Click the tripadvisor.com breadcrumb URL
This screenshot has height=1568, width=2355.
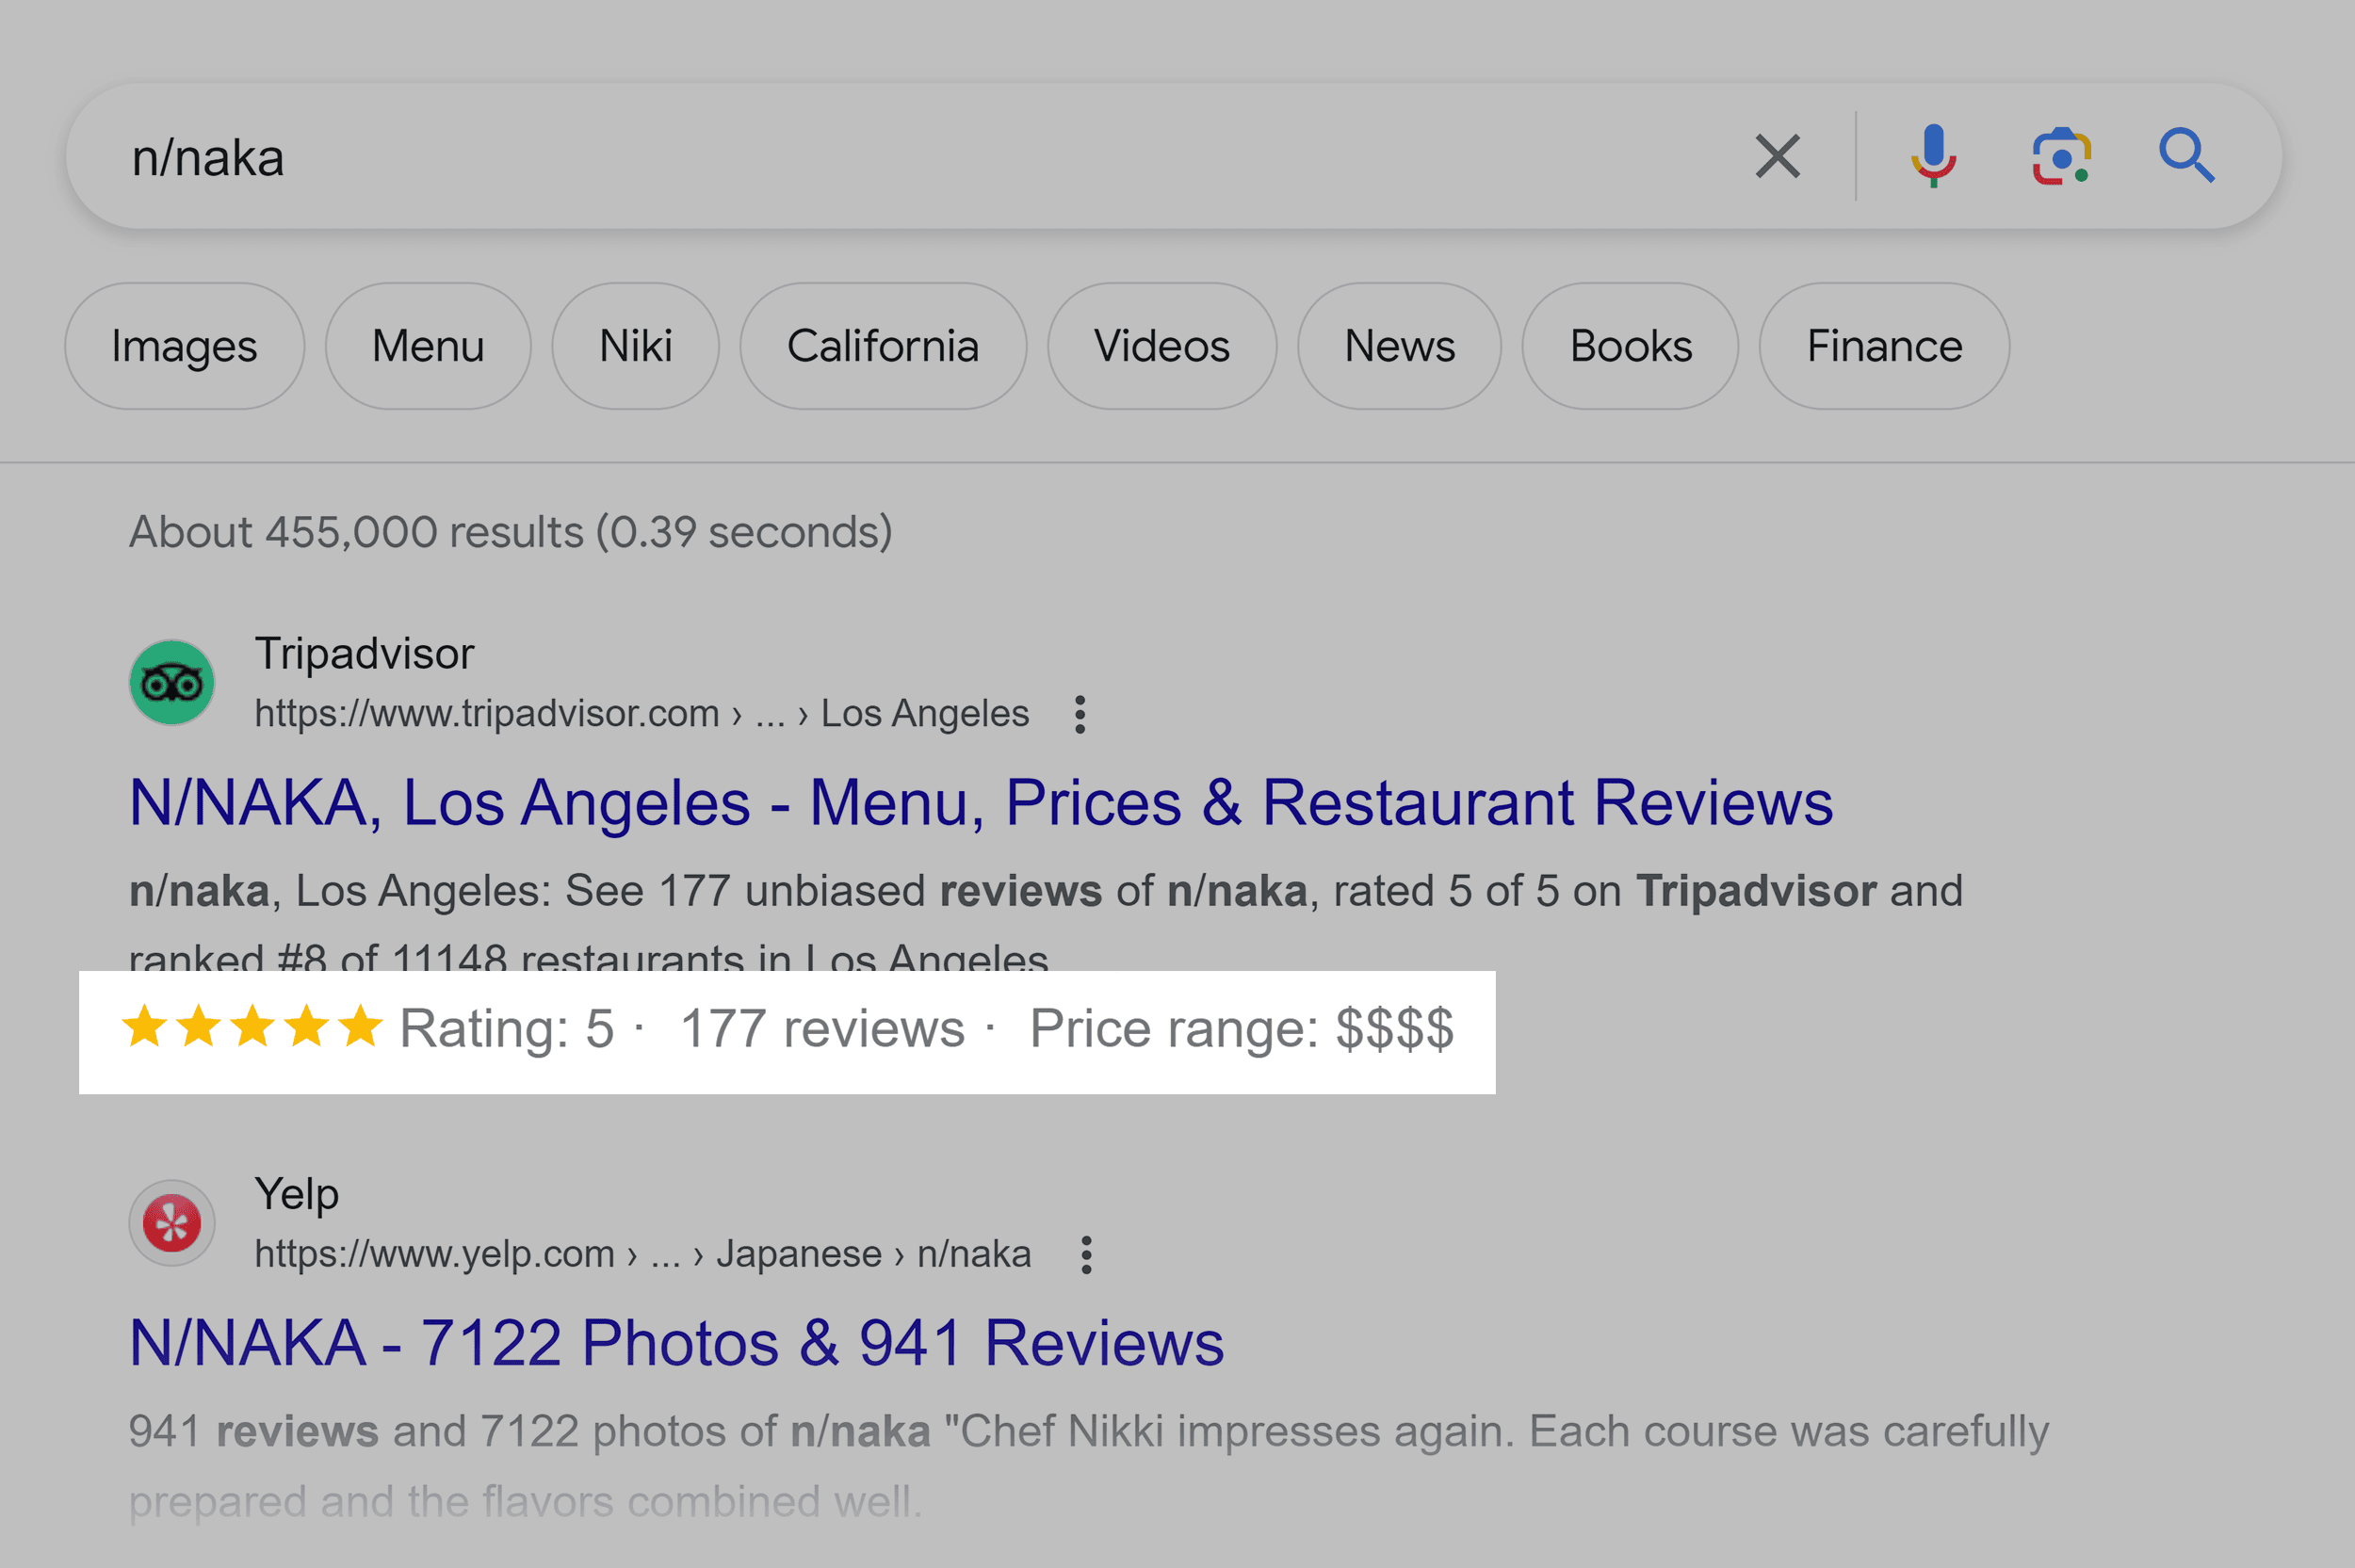[x=641, y=714]
